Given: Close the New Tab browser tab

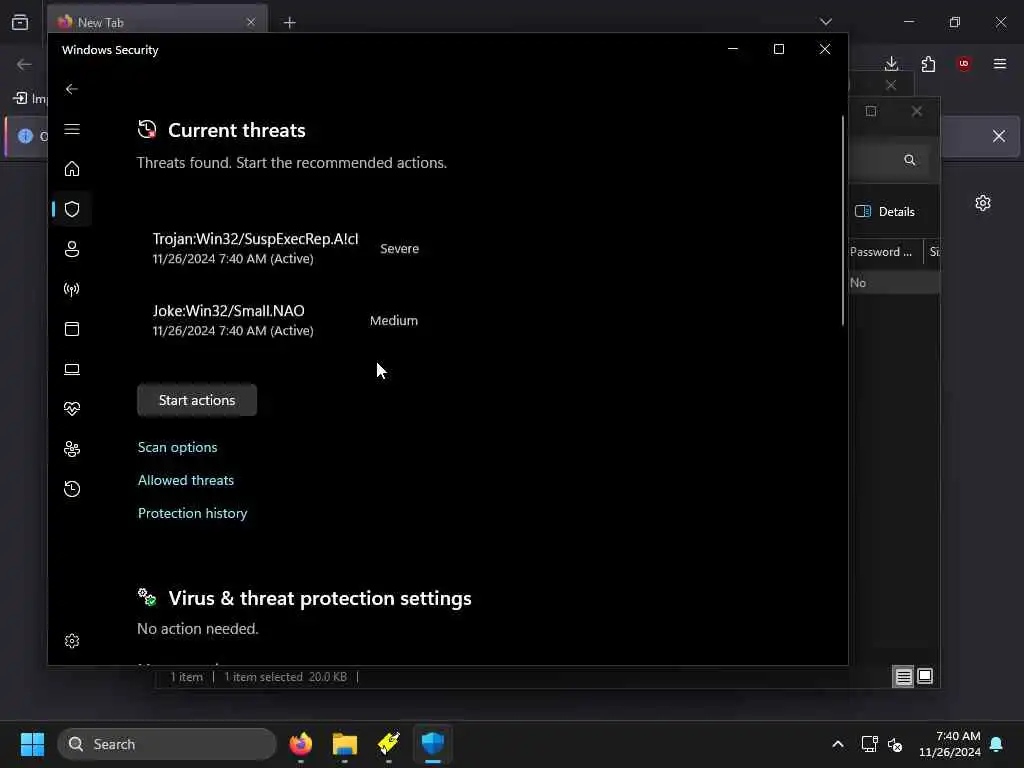Looking at the screenshot, I should pos(251,22).
